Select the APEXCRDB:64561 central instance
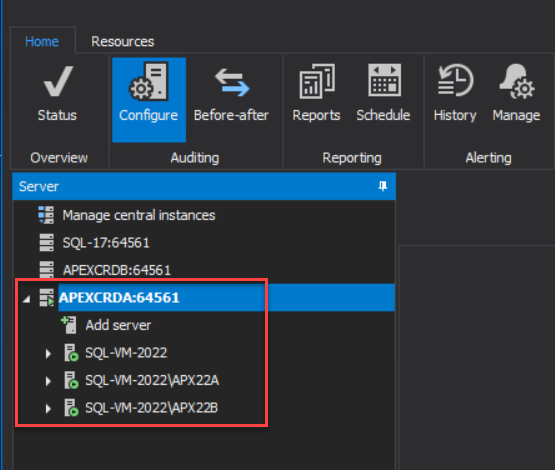 coord(117,270)
